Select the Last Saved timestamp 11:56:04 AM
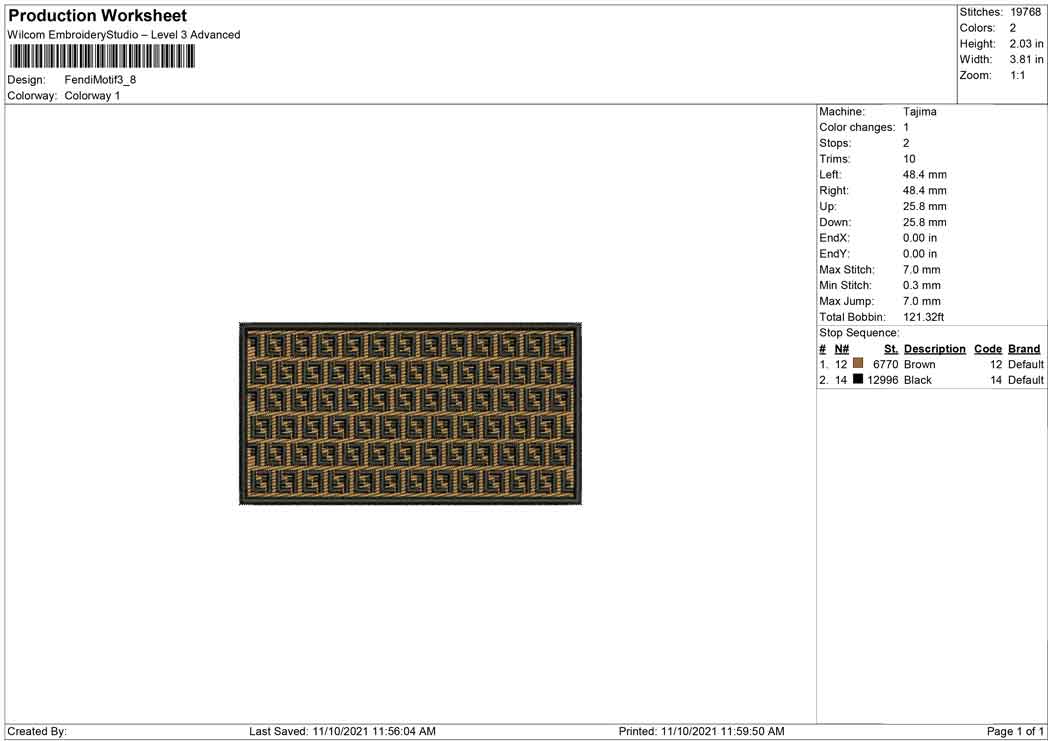Viewport: 1052px width, 741px height. [x=404, y=732]
